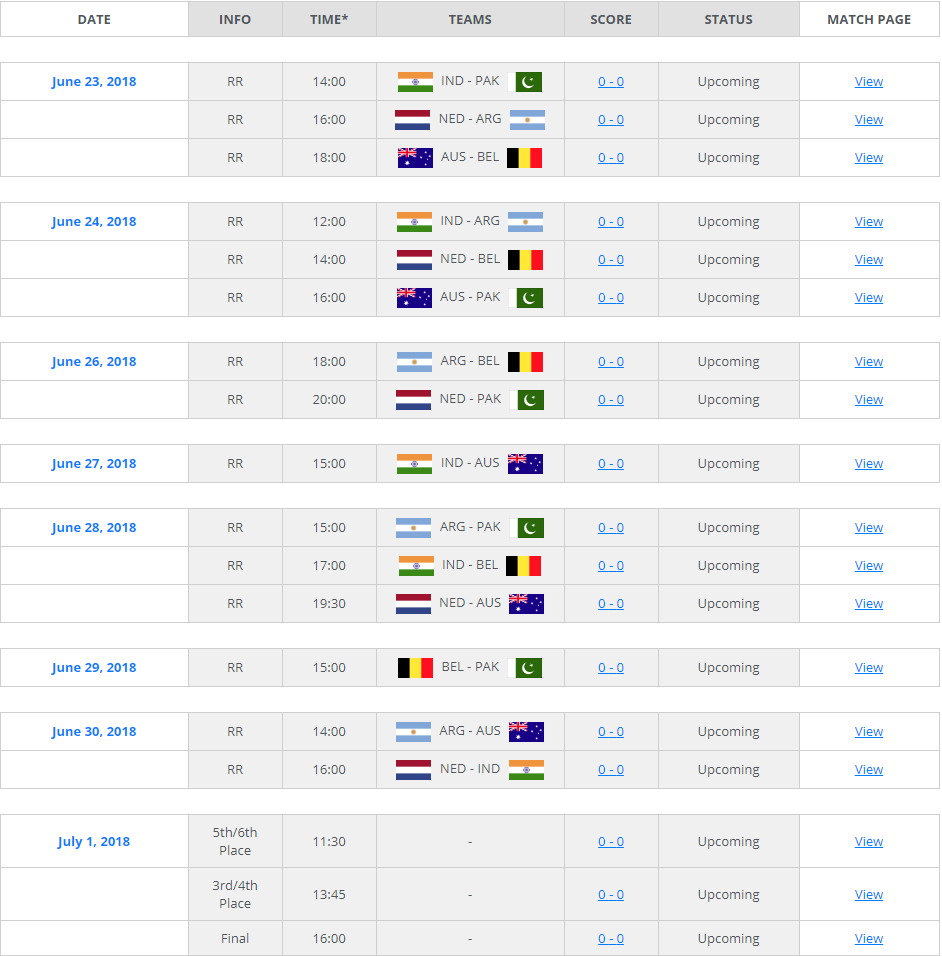Click Australia flag in IND - AUS match

pos(525,464)
